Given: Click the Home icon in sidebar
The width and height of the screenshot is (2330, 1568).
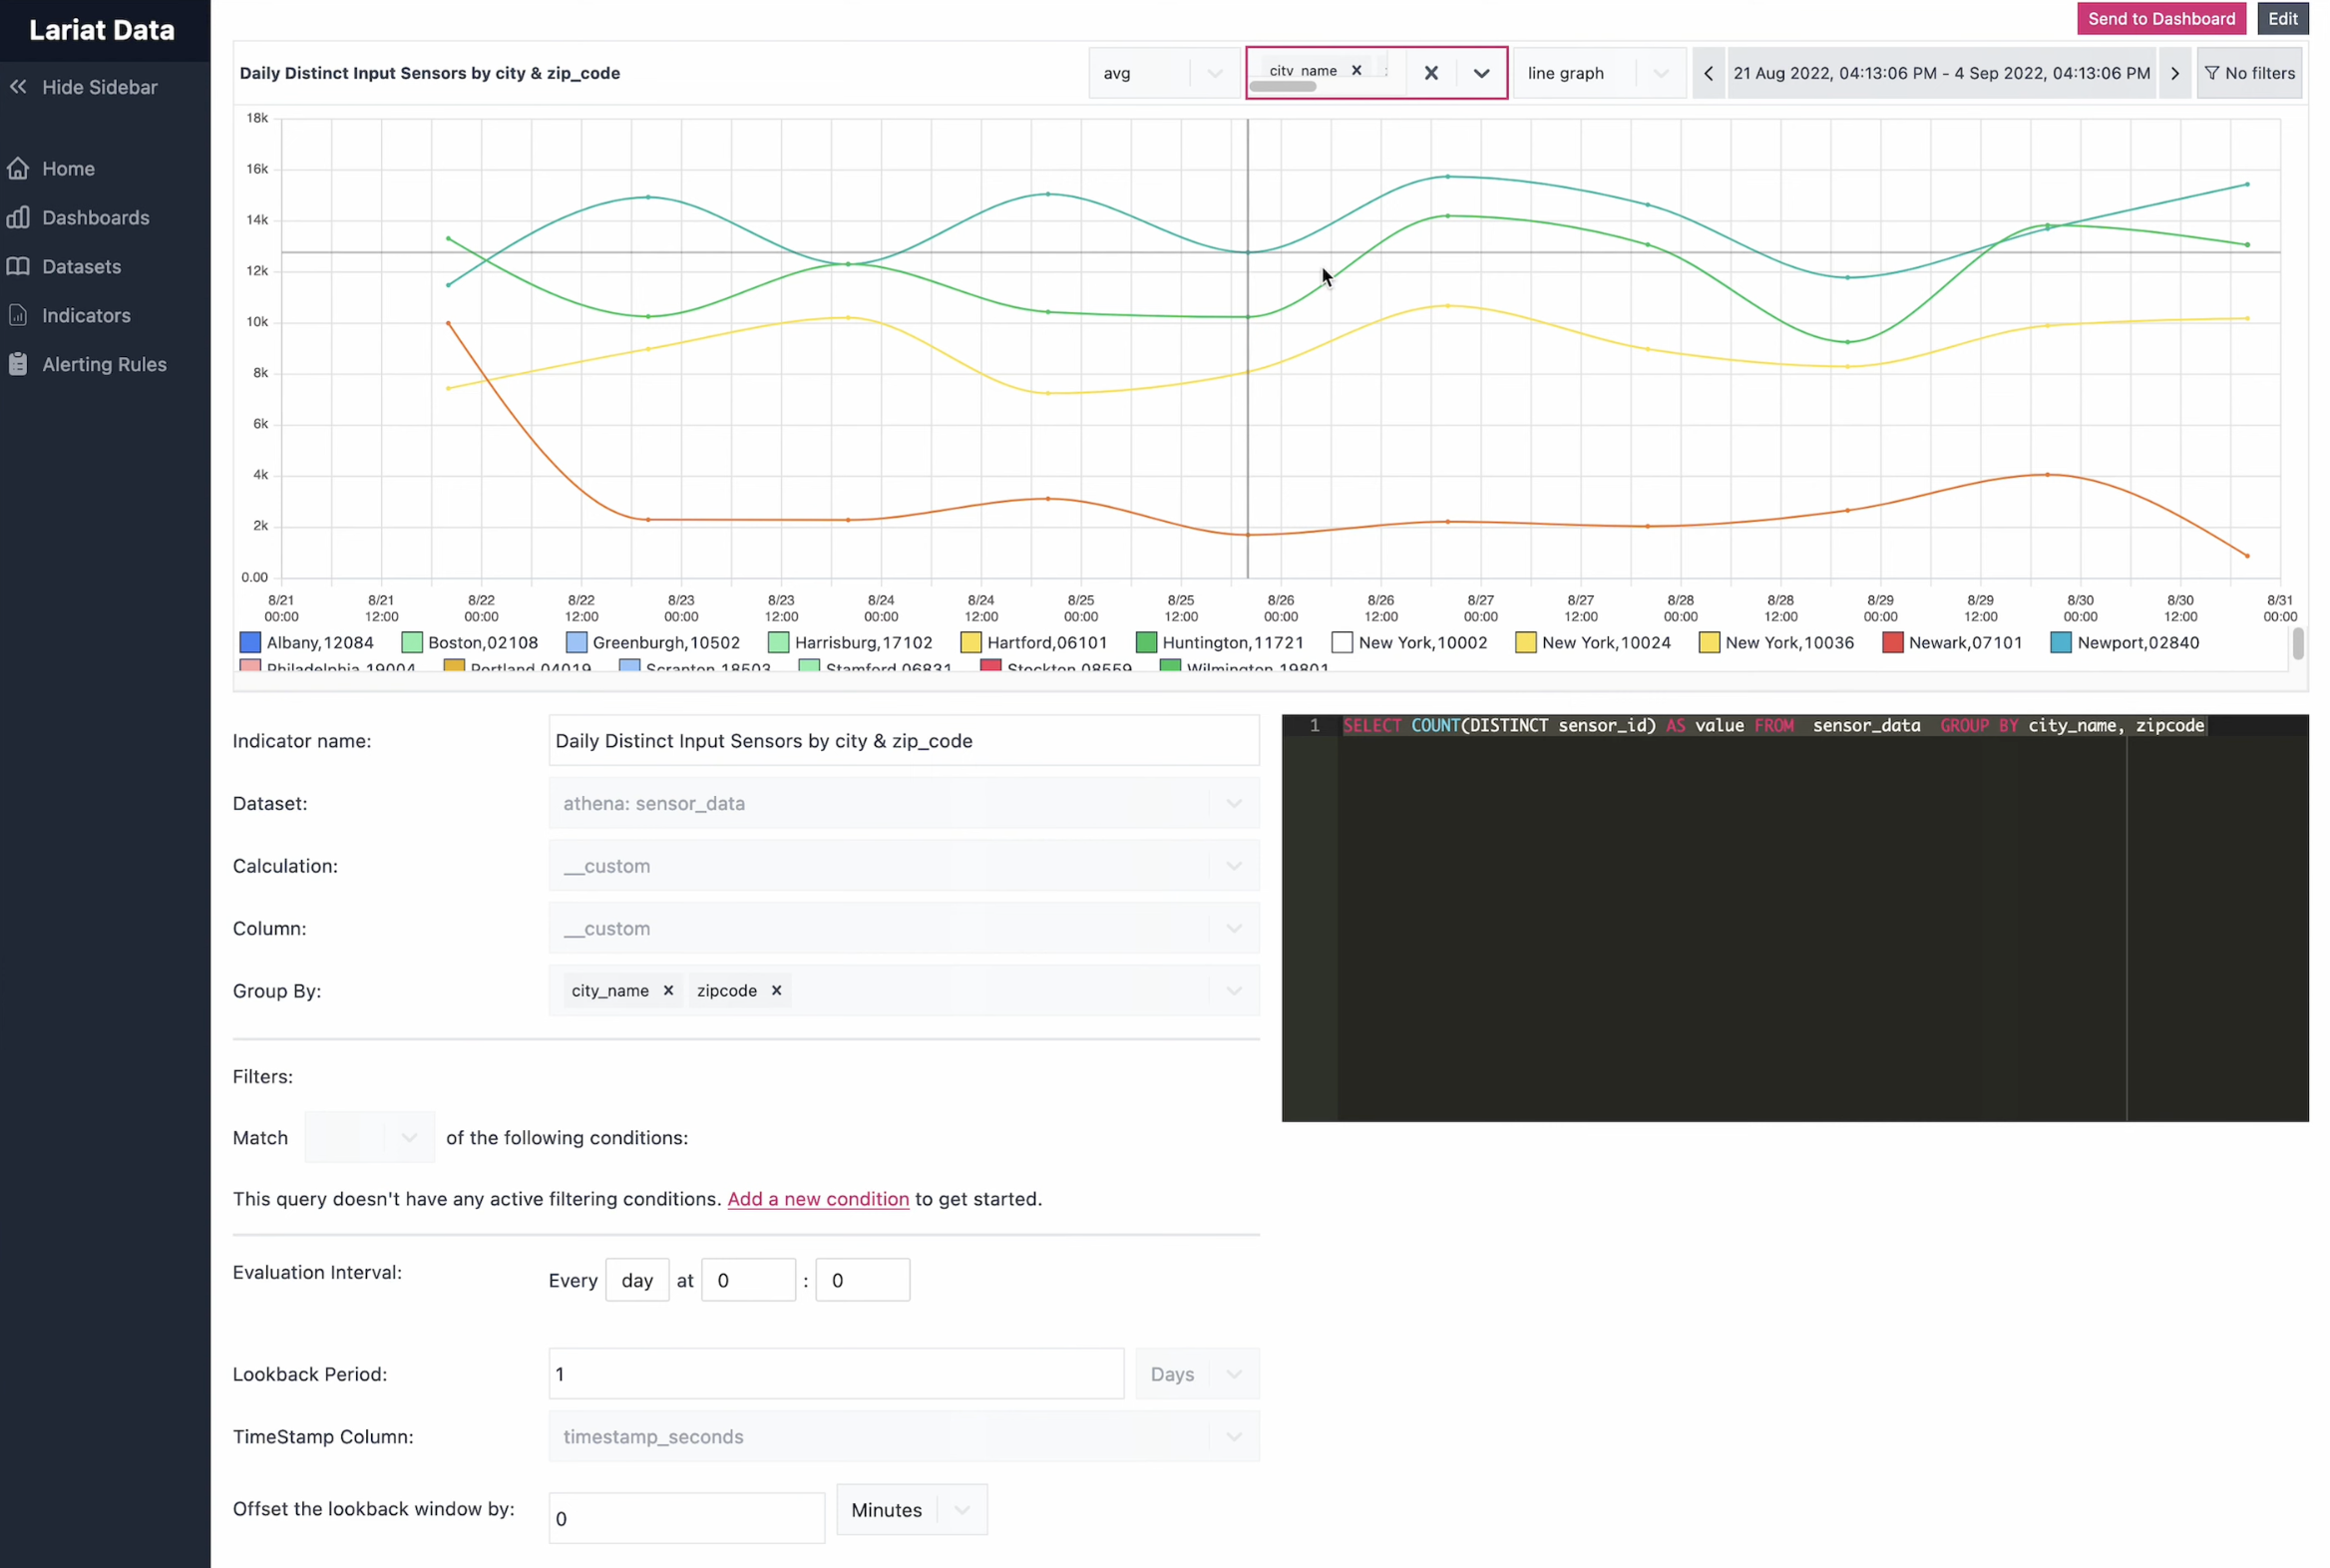Looking at the screenshot, I should coord(18,169).
